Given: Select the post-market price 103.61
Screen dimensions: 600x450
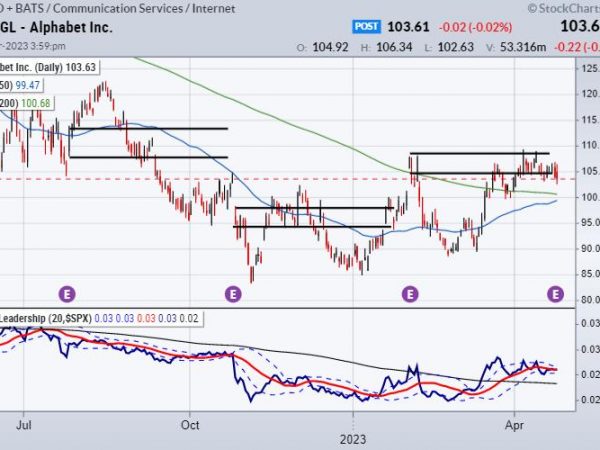Looking at the screenshot, I should click(x=408, y=27).
